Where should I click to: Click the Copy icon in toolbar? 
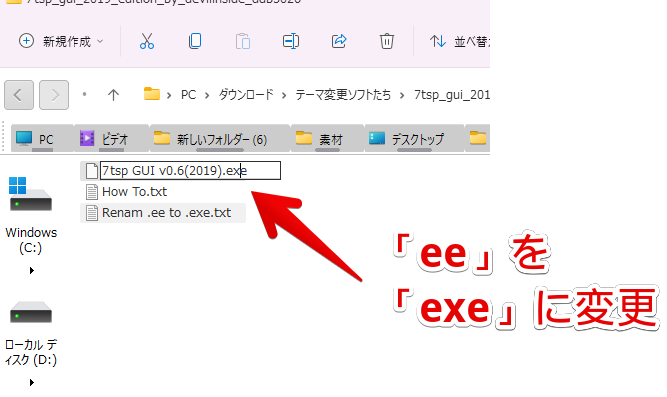coord(195,41)
